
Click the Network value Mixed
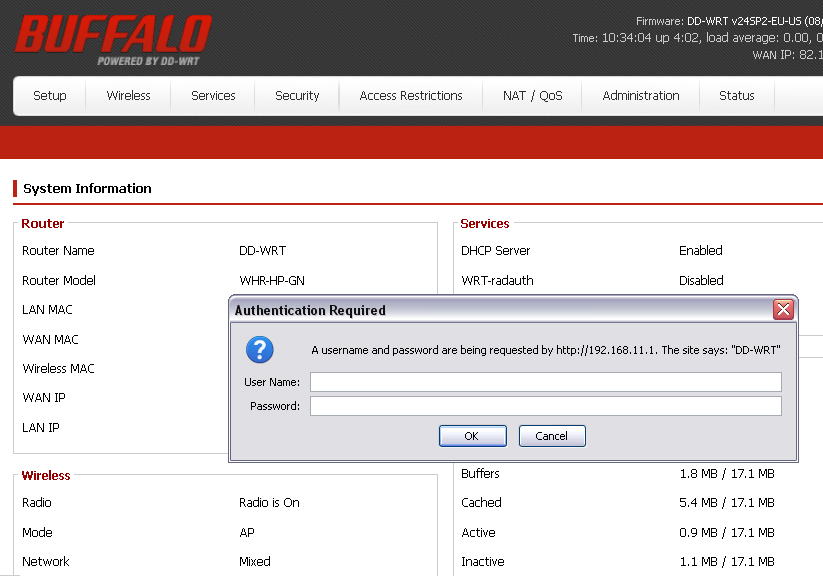(x=255, y=561)
